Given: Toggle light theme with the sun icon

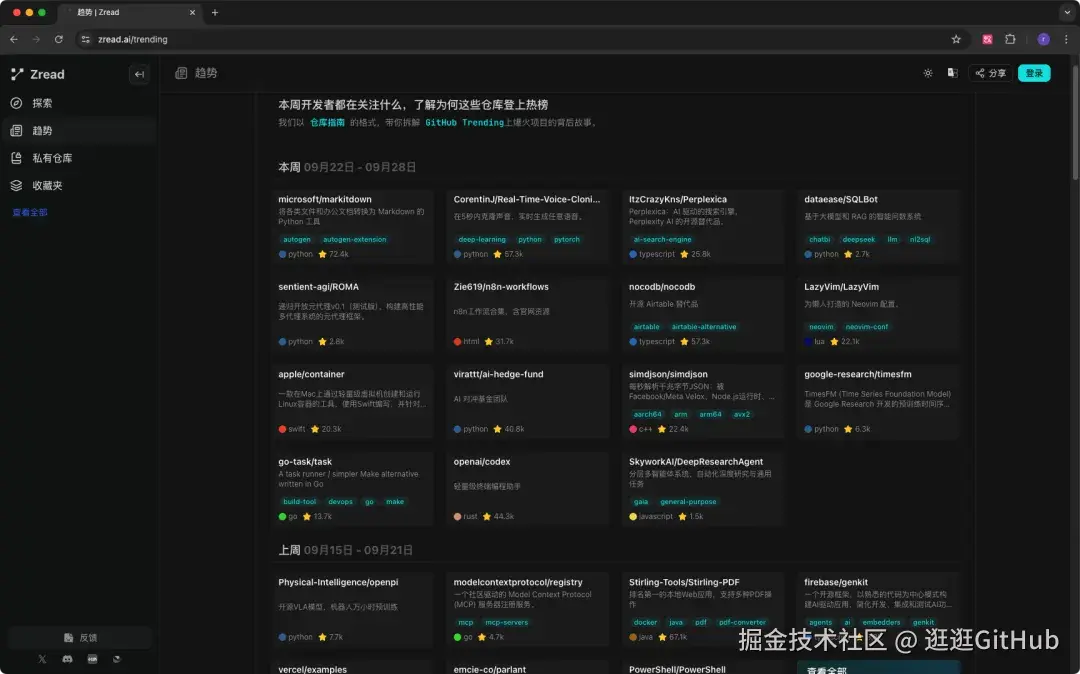Looking at the screenshot, I should [x=928, y=73].
